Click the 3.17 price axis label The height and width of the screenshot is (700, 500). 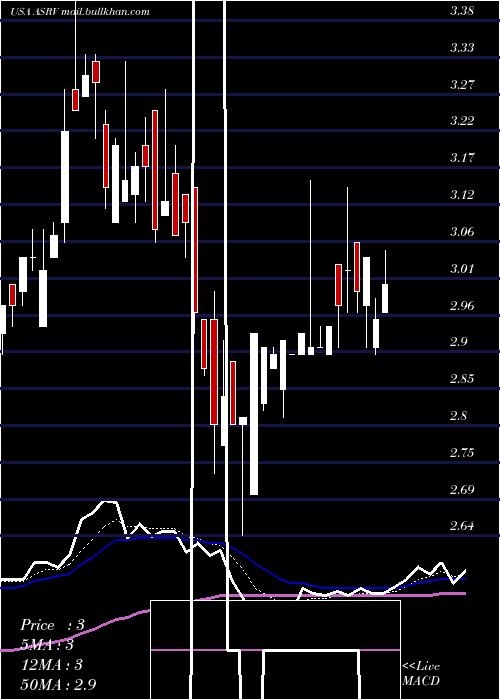462,158
